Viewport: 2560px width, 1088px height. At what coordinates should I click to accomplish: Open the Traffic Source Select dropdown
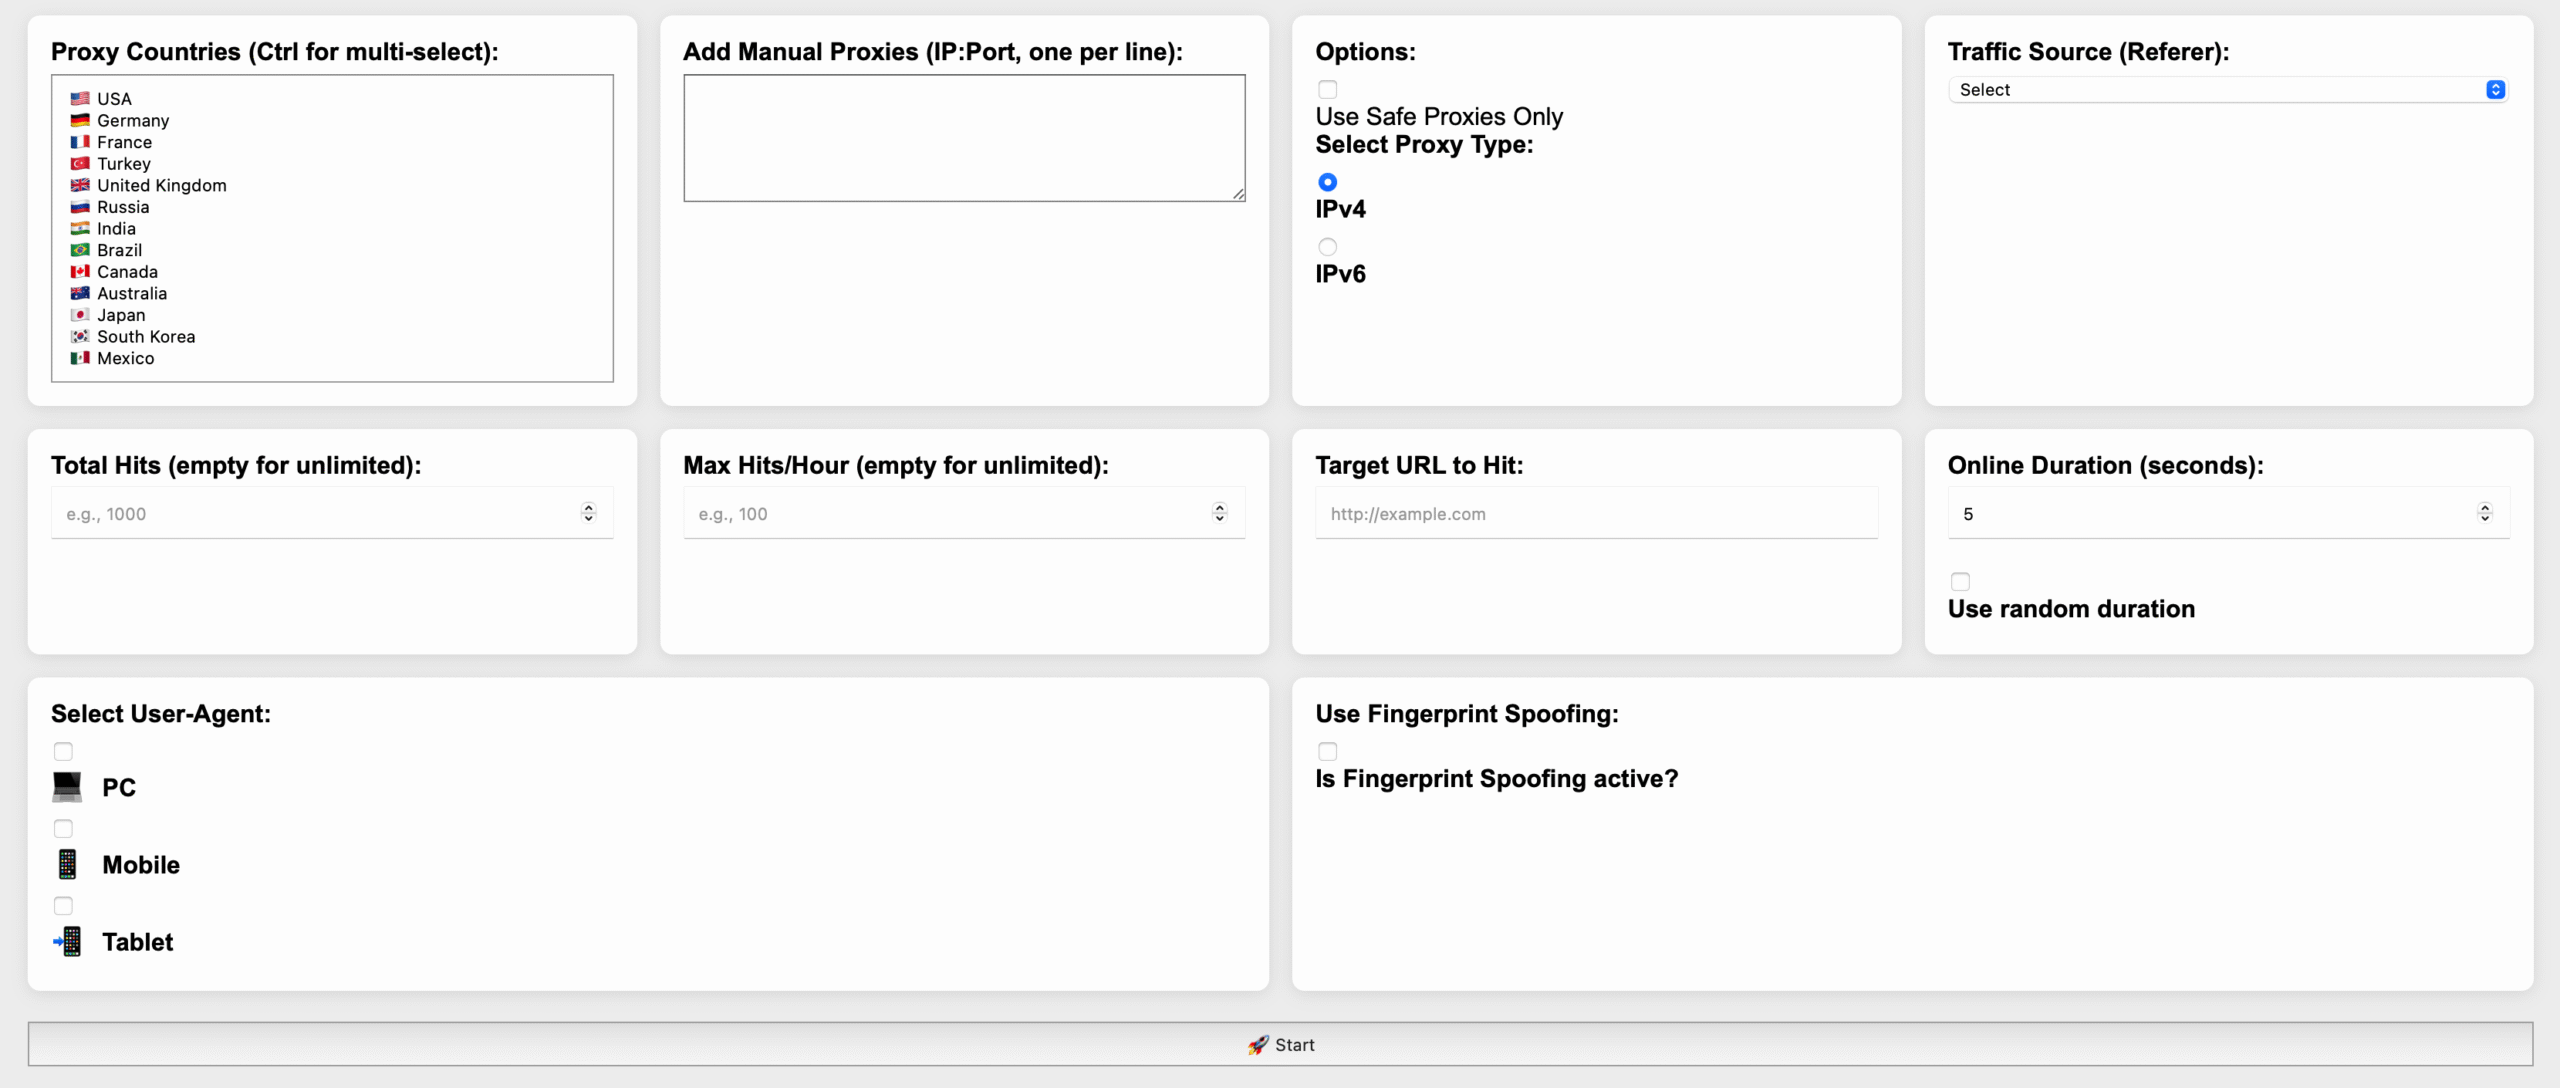(x=2228, y=90)
